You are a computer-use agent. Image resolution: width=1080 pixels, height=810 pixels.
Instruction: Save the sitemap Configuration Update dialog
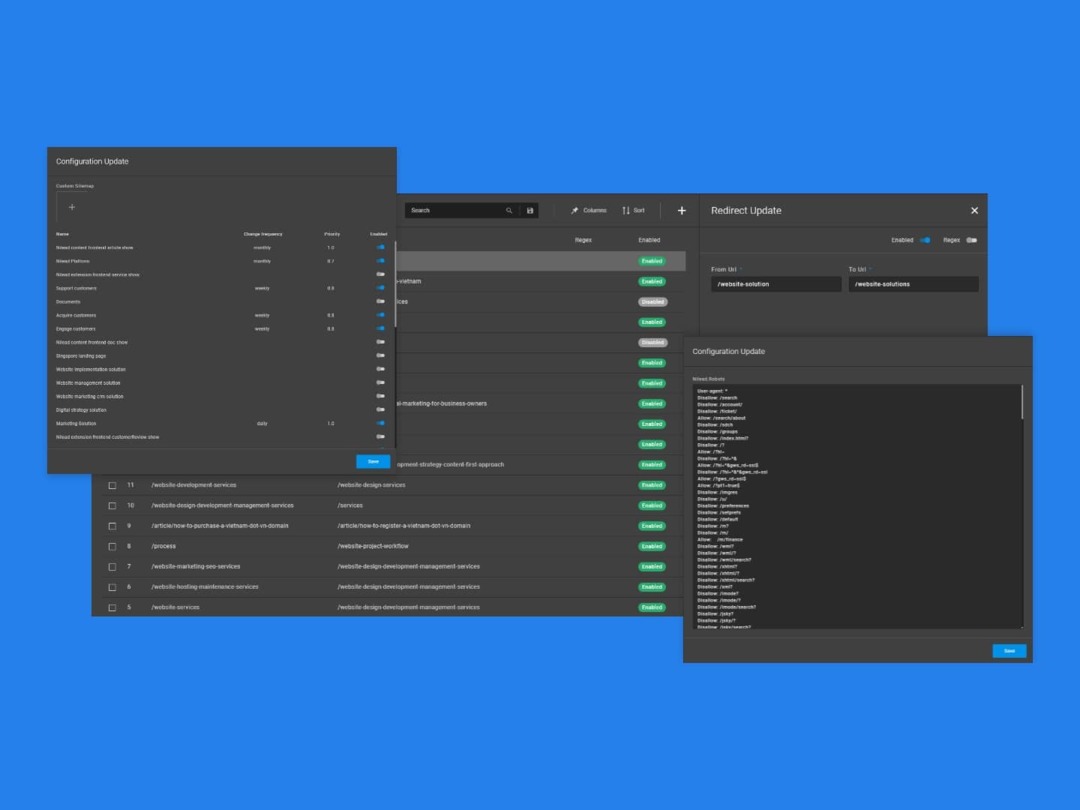click(373, 461)
